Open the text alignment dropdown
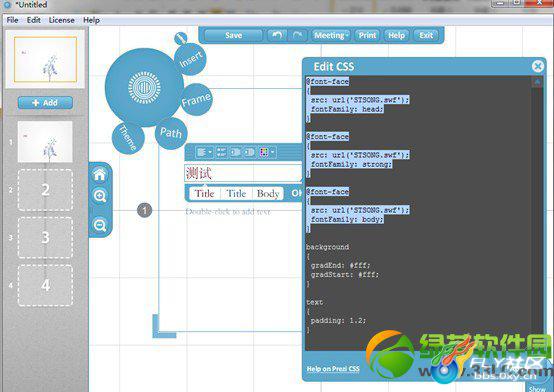 click(x=204, y=152)
